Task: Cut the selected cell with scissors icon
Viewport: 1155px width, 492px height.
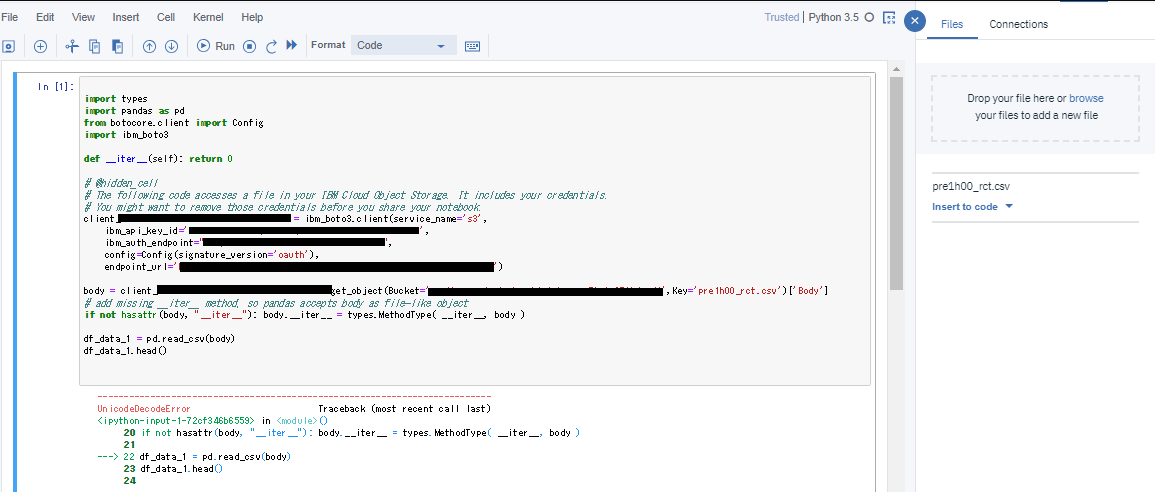Action: pos(71,46)
